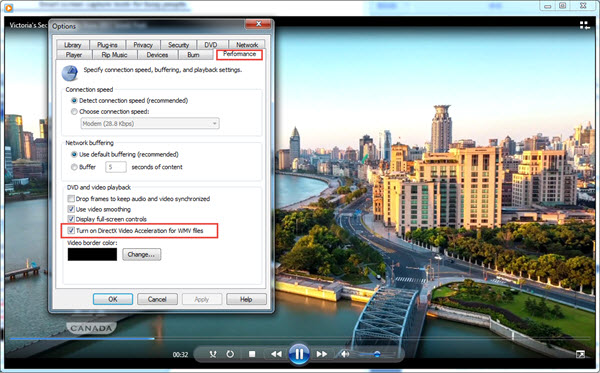Toggle DirectX Video Acceleration for WMV files
Viewport: 600px width, 373px height.
[x=71, y=230]
